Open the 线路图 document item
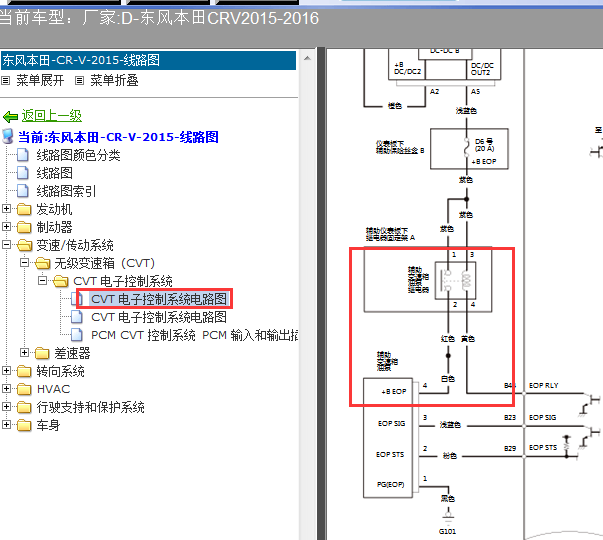This screenshot has height=540, width=603. pyautogui.click(x=55, y=173)
